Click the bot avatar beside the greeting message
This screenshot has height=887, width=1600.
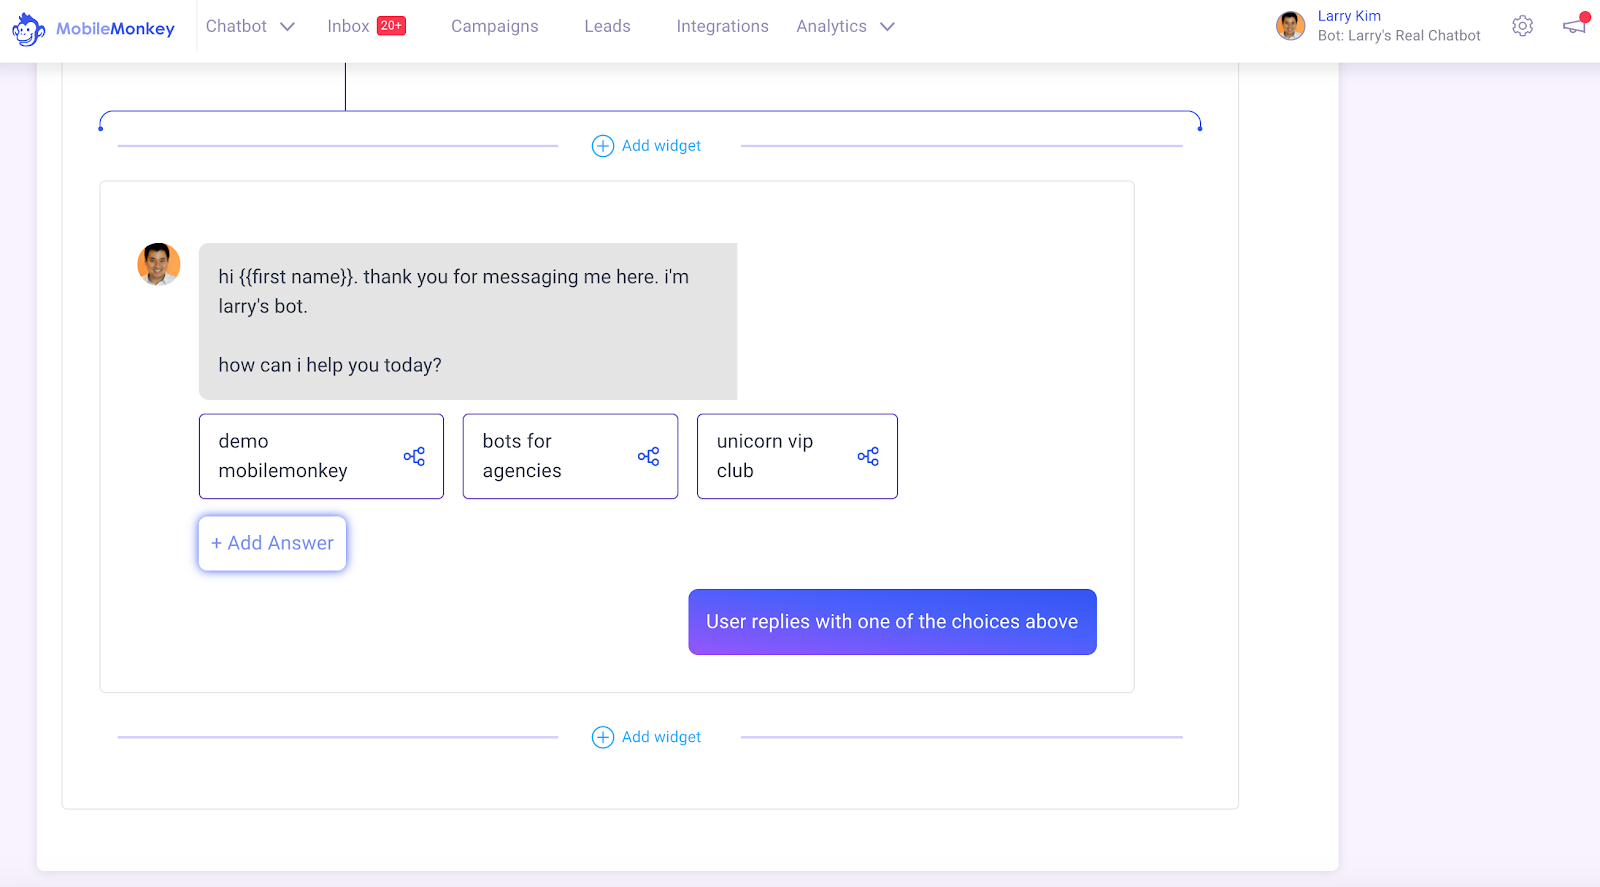pyautogui.click(x=159, y=264)
